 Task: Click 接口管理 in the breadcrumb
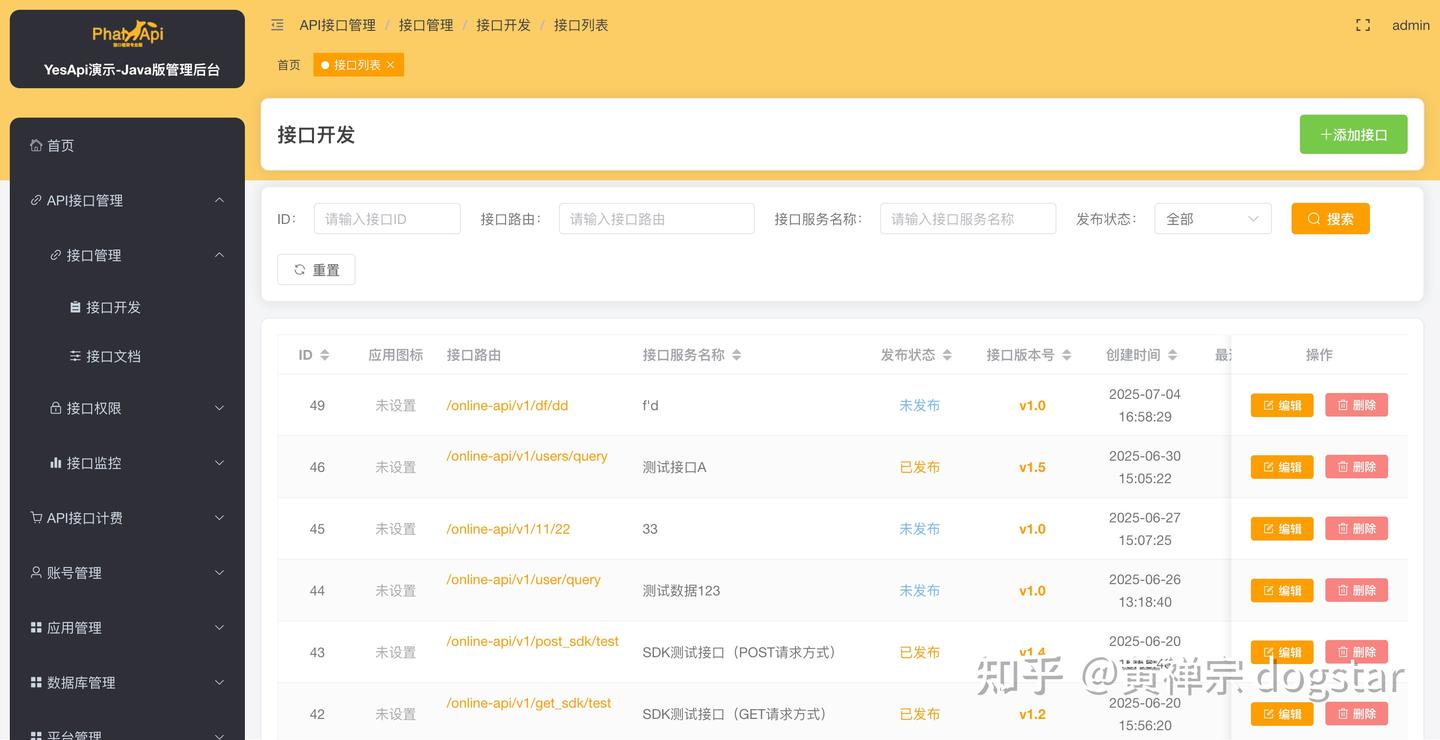click(424, 25)
